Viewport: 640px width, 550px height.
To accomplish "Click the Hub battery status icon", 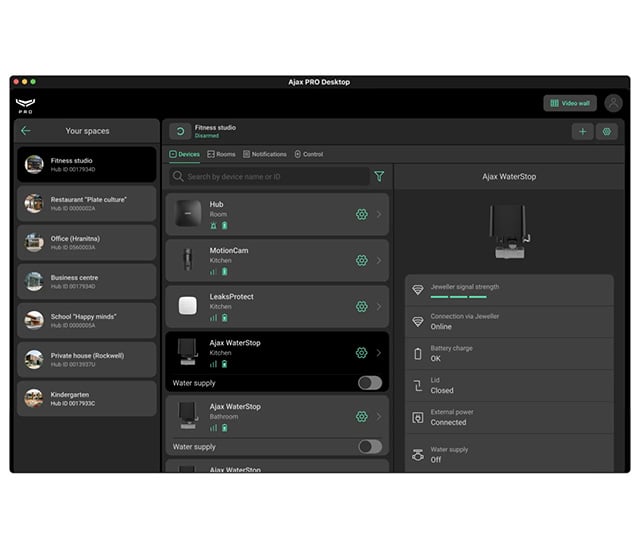I will (224, 225).
